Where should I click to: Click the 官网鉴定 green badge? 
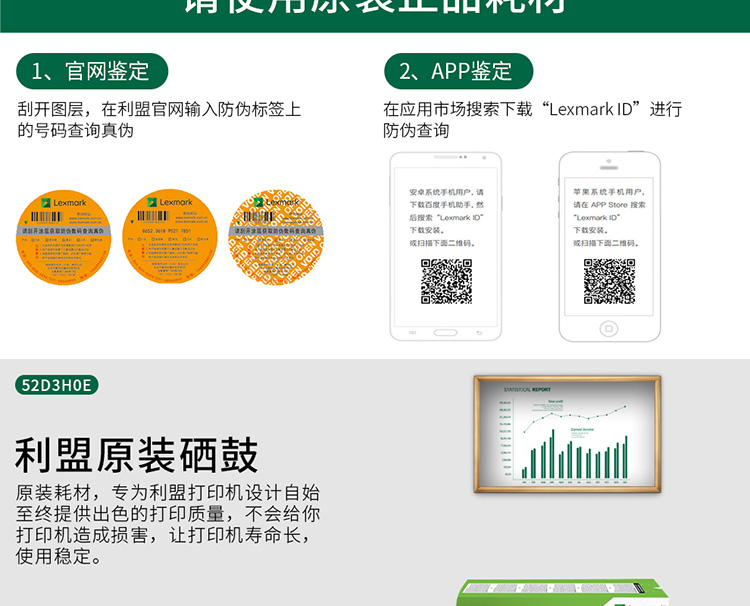[x=92, y=72]
